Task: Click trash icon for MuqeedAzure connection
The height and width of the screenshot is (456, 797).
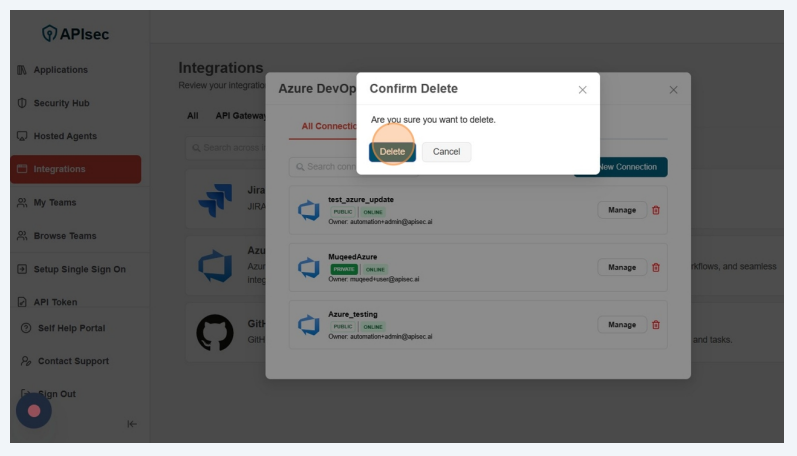Action: pyautogui.click(x=656, y=267)
